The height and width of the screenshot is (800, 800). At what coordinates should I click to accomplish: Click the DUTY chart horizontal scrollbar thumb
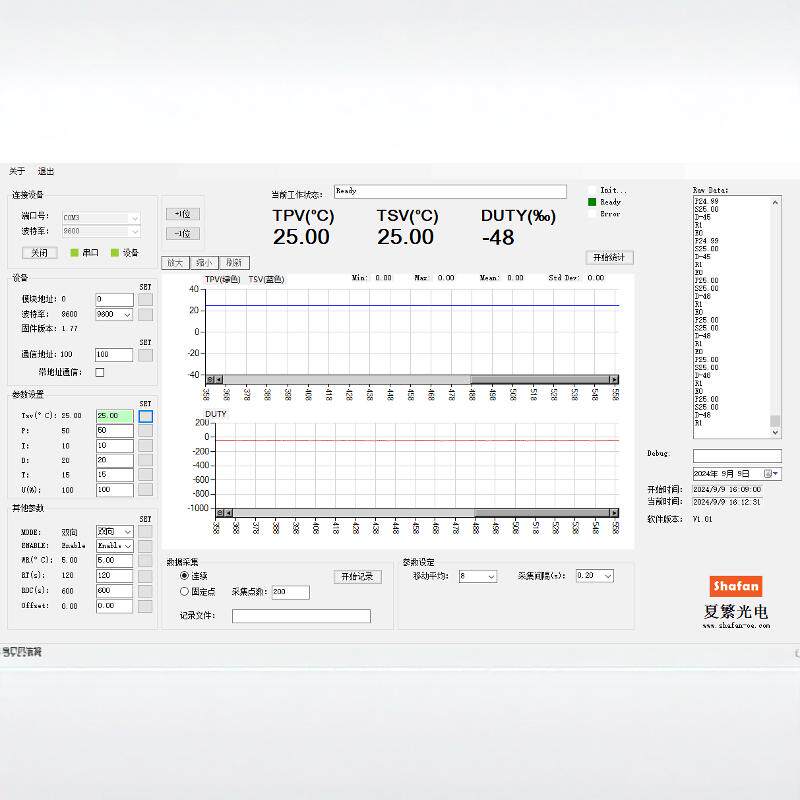click(542, 512)
